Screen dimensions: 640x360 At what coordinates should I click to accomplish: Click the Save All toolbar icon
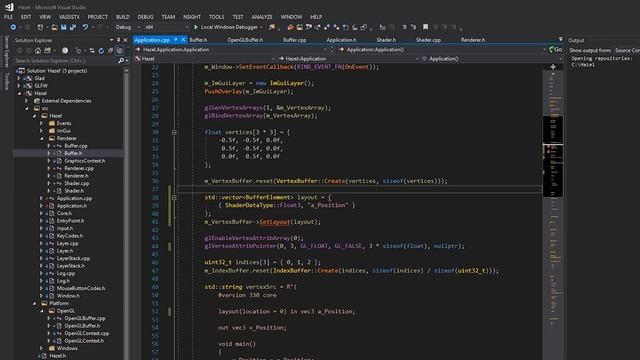coord(73,27)
